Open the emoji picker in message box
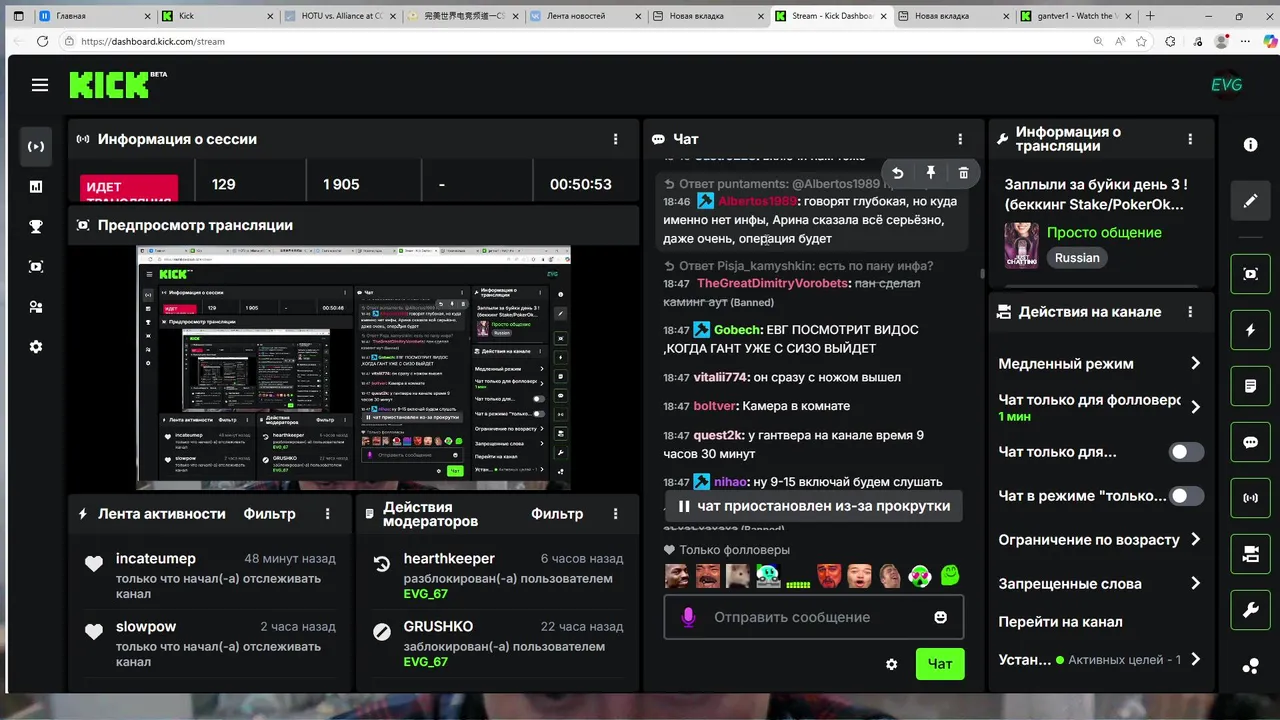The height and width of the screenshot is (720, 1280). (x=940, y=617)
